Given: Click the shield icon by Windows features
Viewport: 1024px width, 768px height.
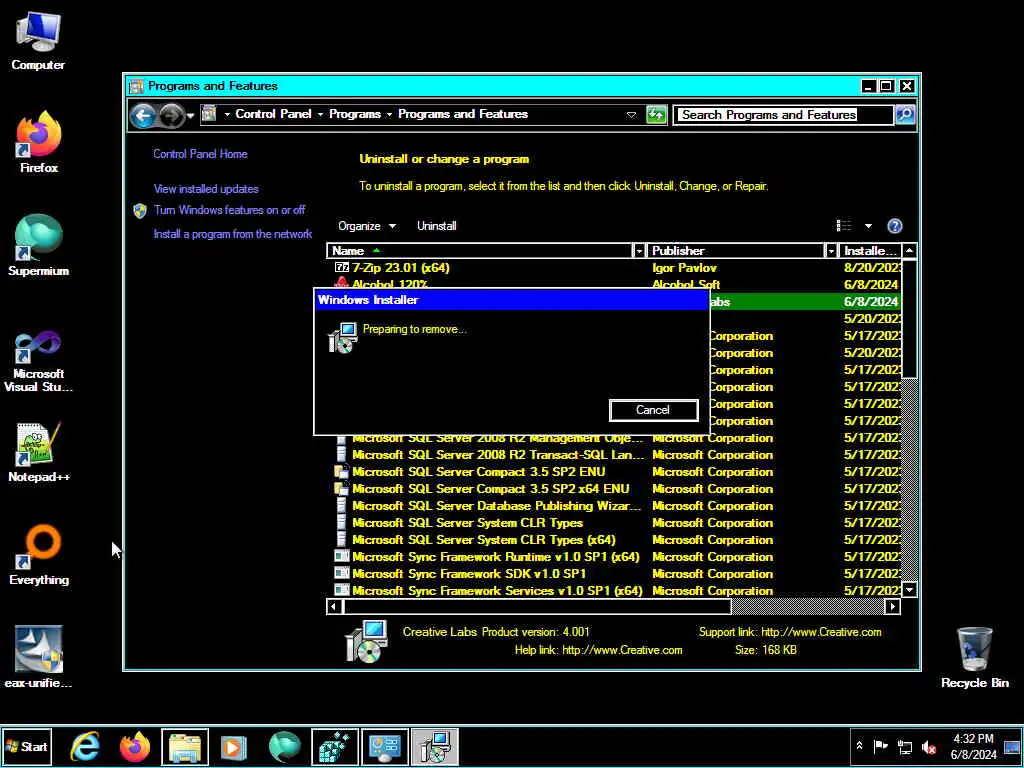Looking at the screenshot, I should tap(140, 210).
